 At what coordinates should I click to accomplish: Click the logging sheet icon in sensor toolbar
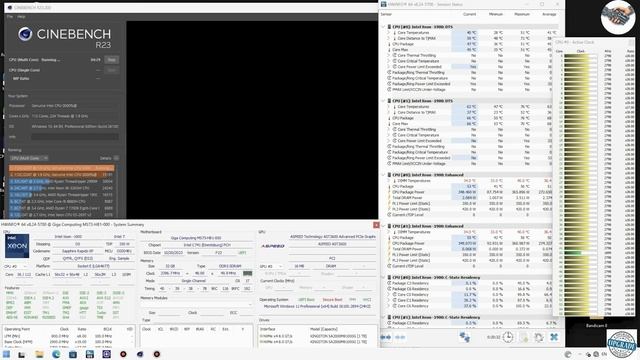524,337
